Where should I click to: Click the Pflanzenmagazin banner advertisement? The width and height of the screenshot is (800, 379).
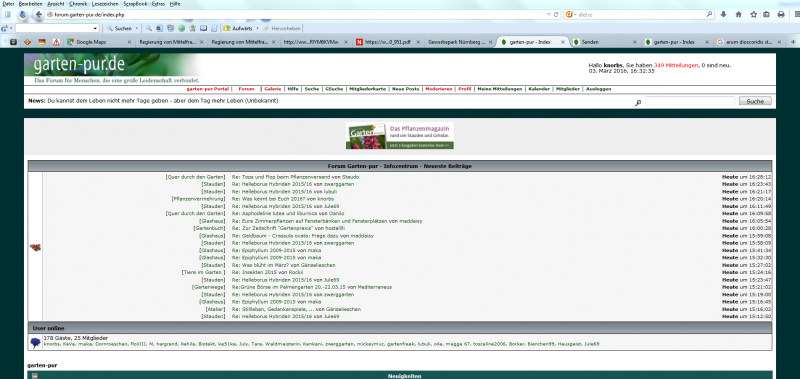coord(399,136)
